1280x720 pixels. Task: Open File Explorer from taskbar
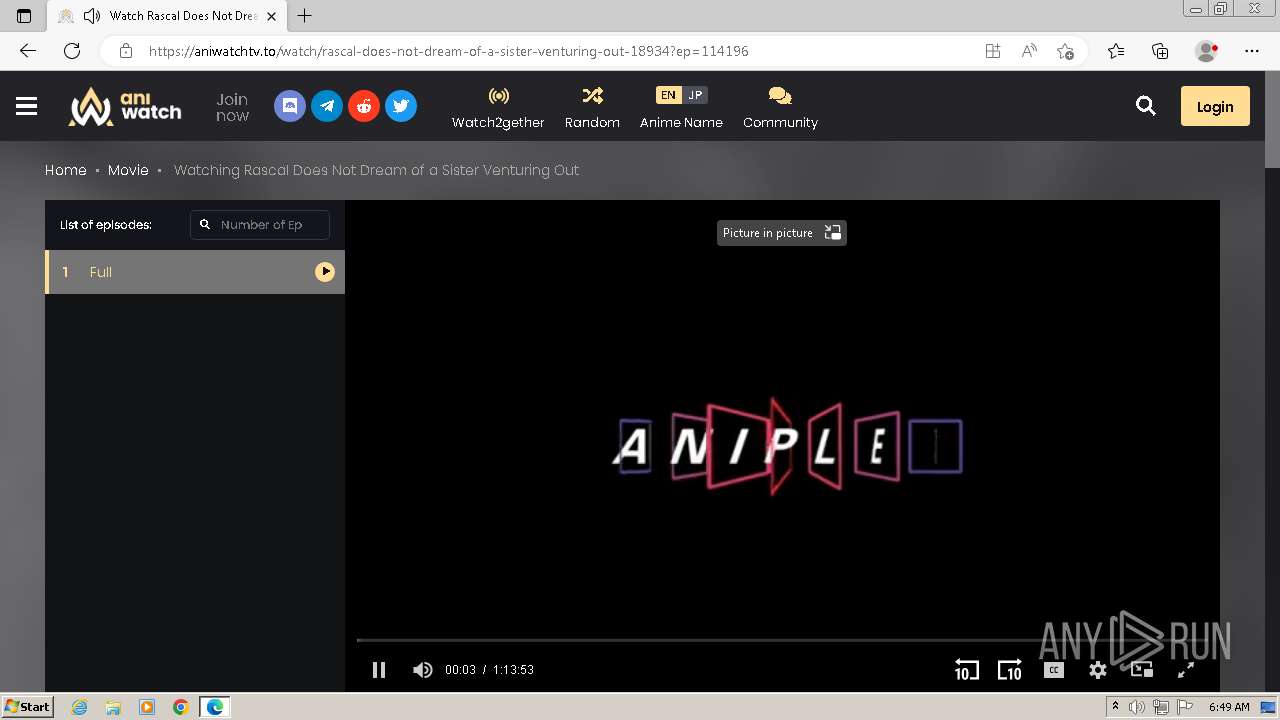[x=113, y=707]
